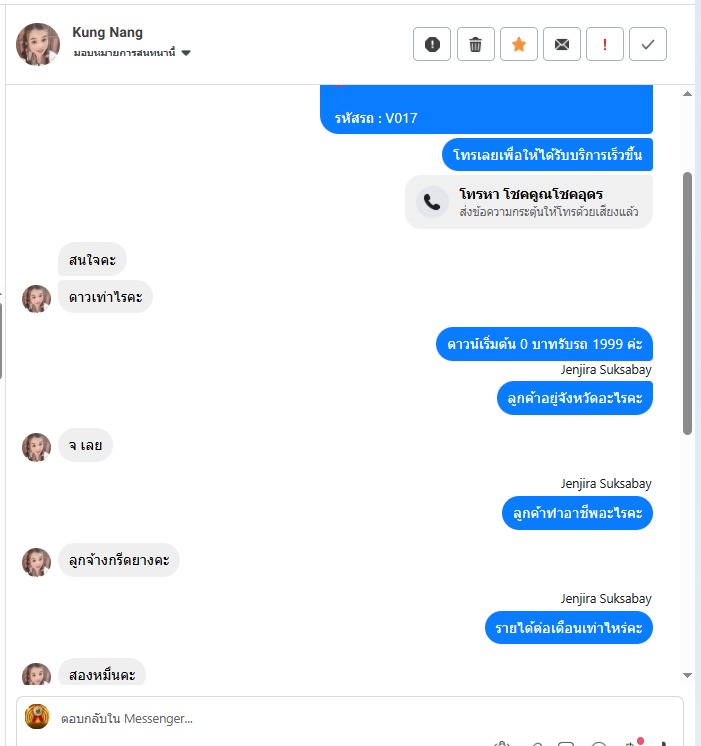Mark conversation unread with the envelope icon

(x=562, y=44)
